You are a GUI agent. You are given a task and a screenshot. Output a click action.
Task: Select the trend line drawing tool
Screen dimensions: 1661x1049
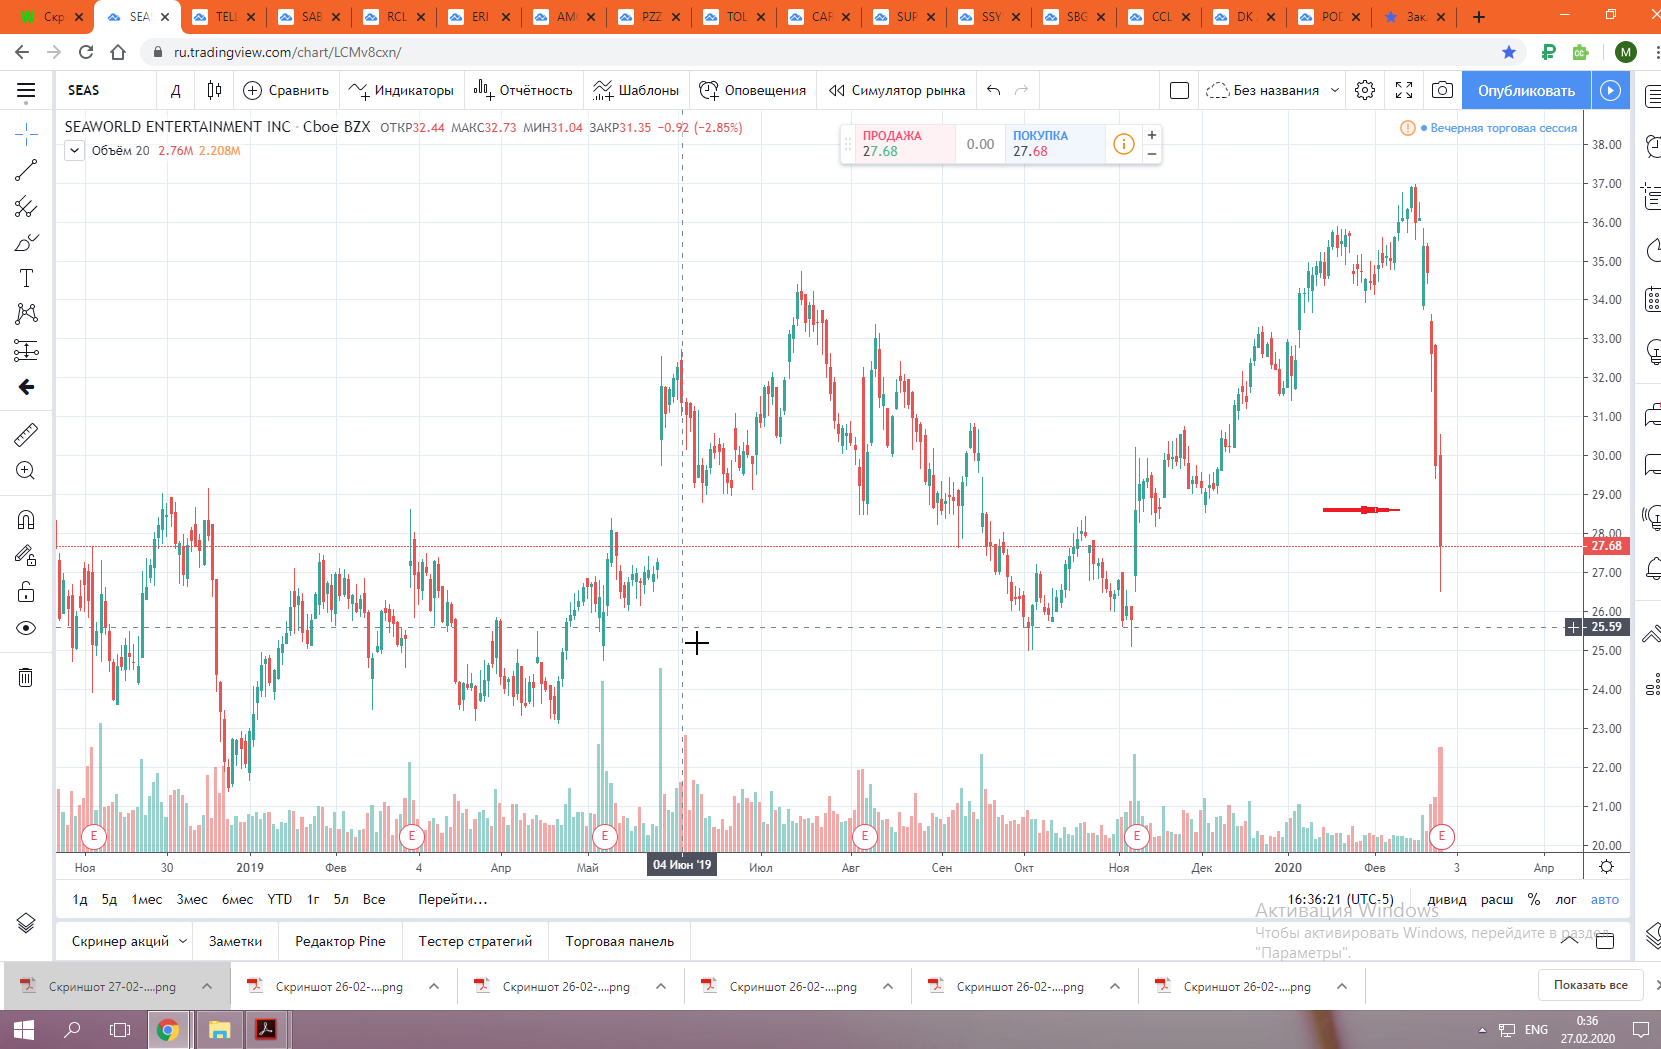tap(26, 170)
